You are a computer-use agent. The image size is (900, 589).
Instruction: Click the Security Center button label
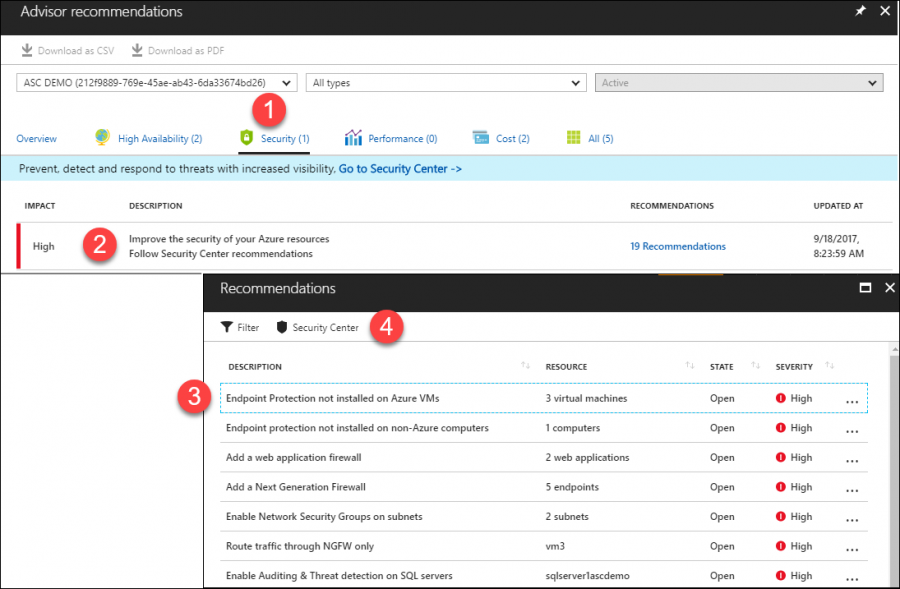(x=325, y=327)
